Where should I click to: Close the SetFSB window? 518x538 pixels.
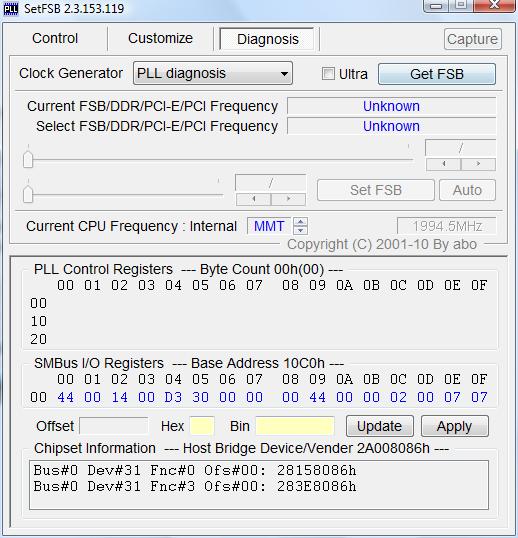[494, 5]
